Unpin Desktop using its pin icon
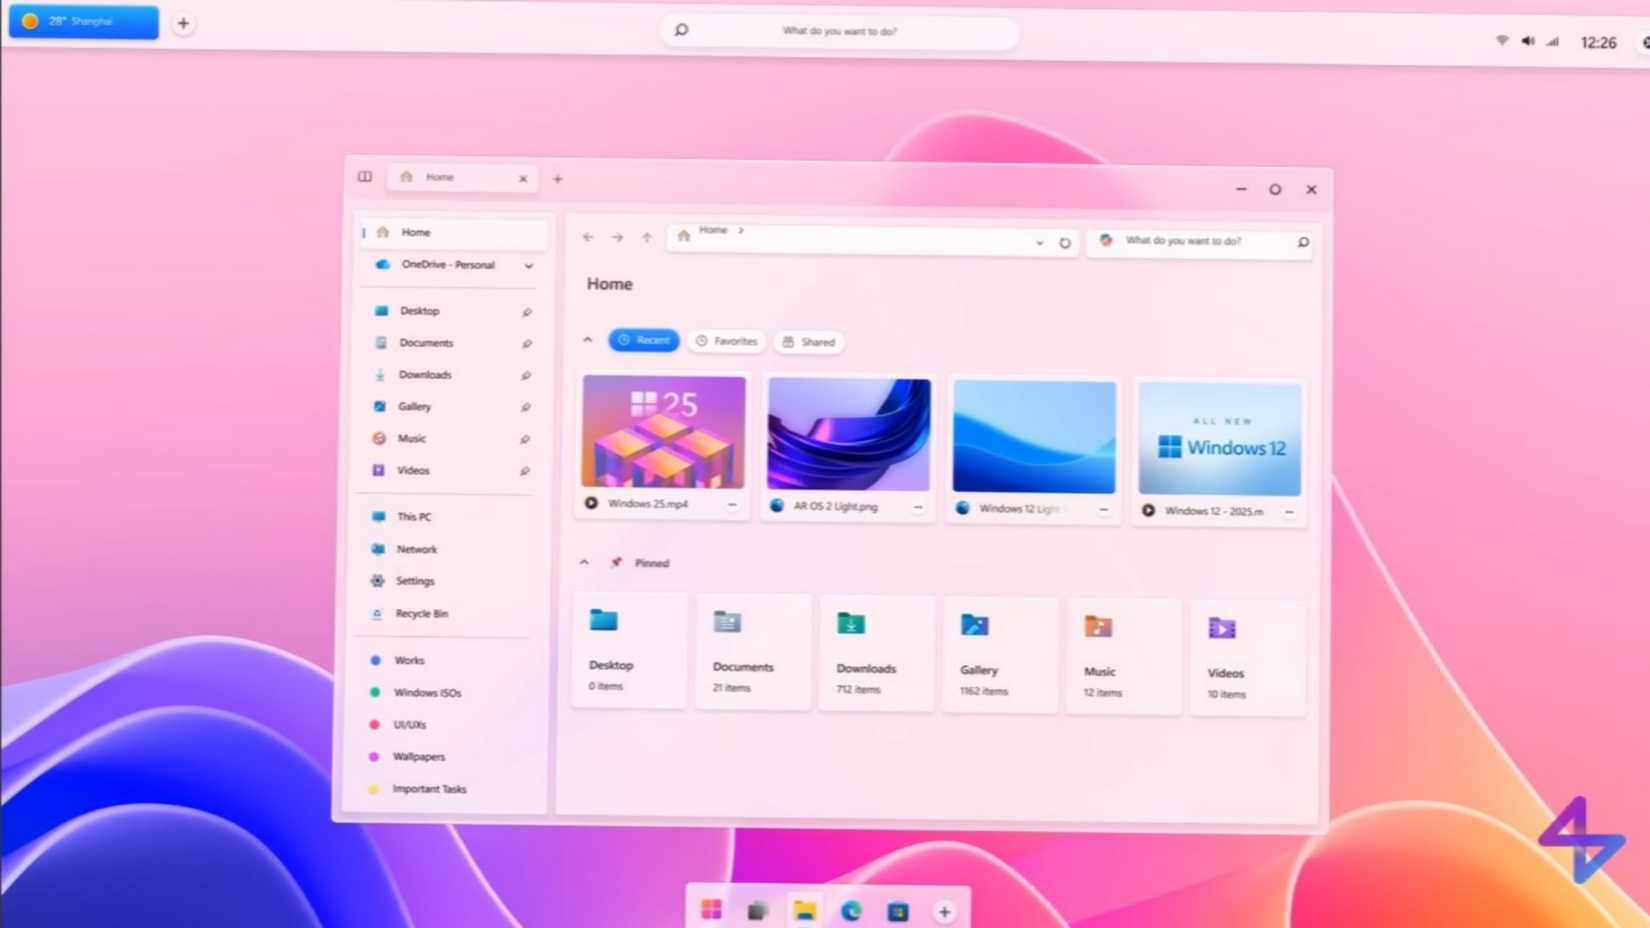Image resolution: width=1650 pixels, height=928 pixels. click(x=526, y=312)
